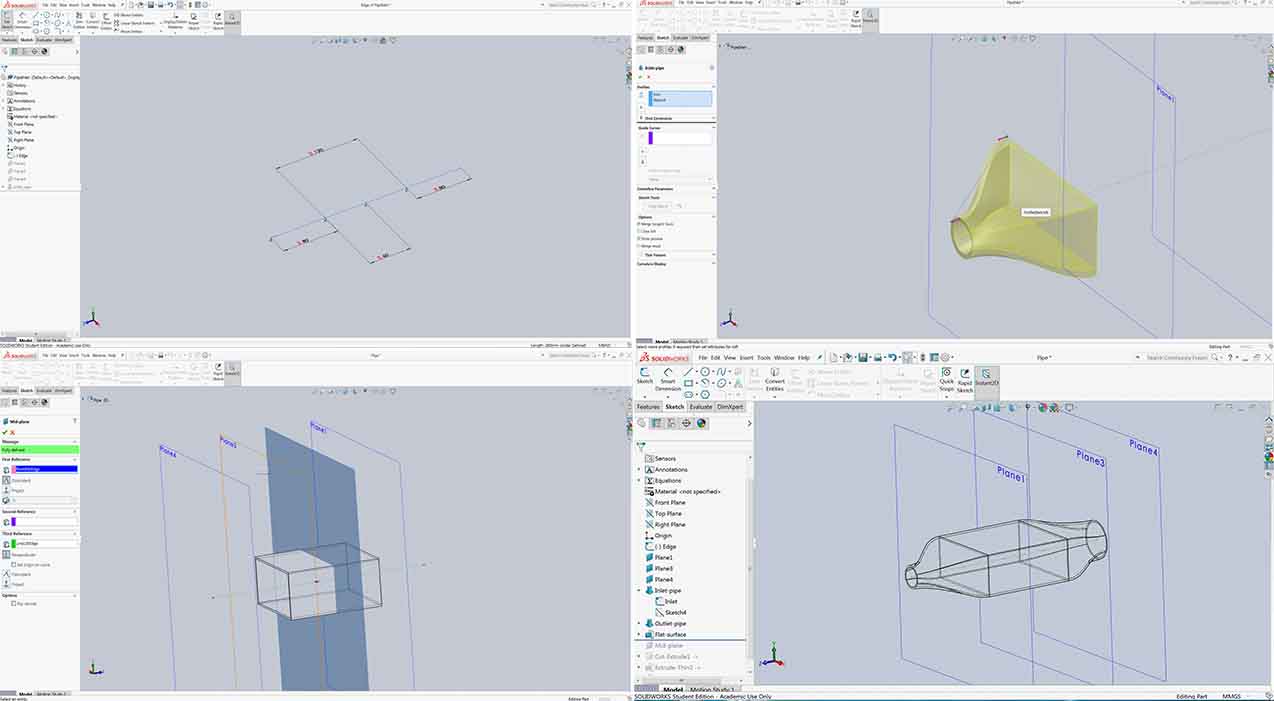This screenshot has height=701, width=1274.
Task: Toggle Instant2D in lower-right window
Action: tap(988, 381)
